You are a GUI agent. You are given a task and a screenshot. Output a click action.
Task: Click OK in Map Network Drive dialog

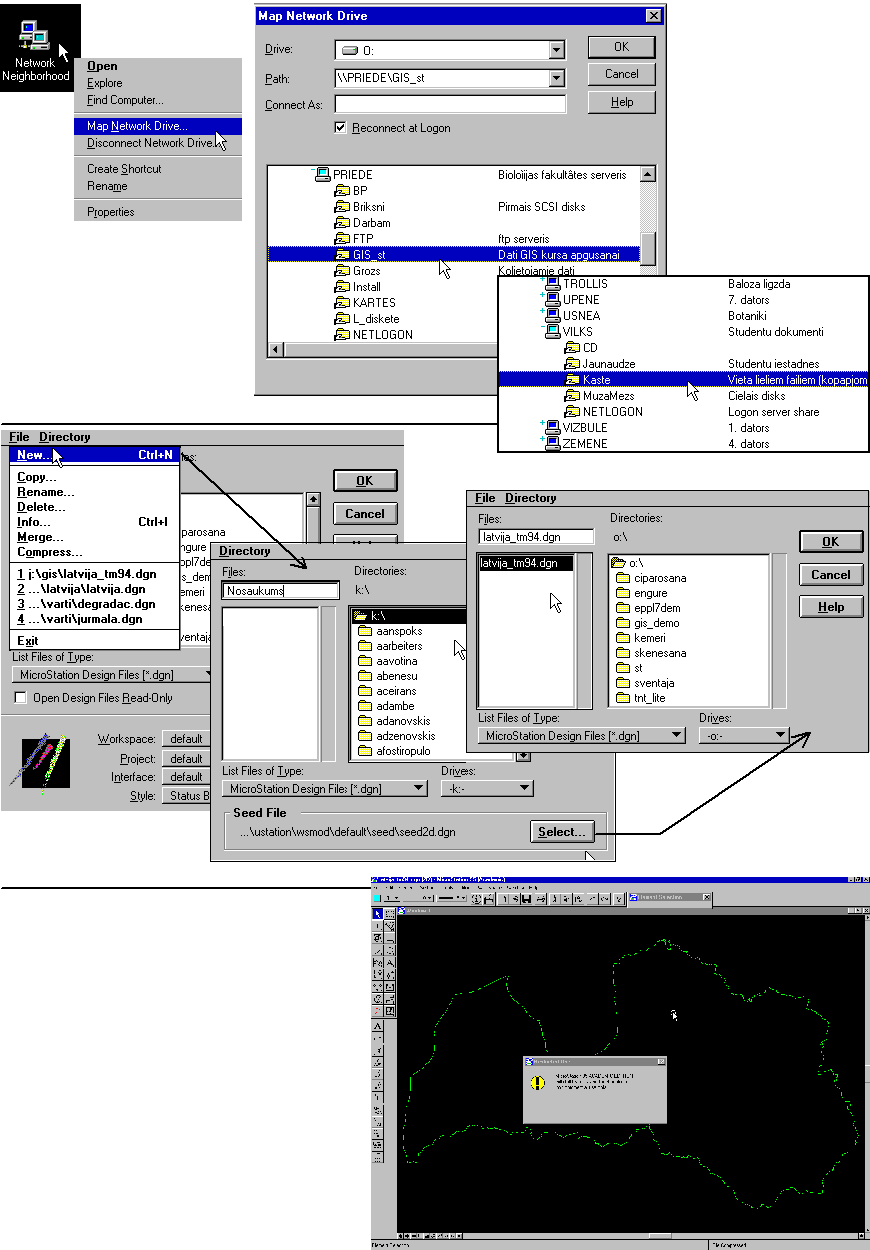[621, 47]
